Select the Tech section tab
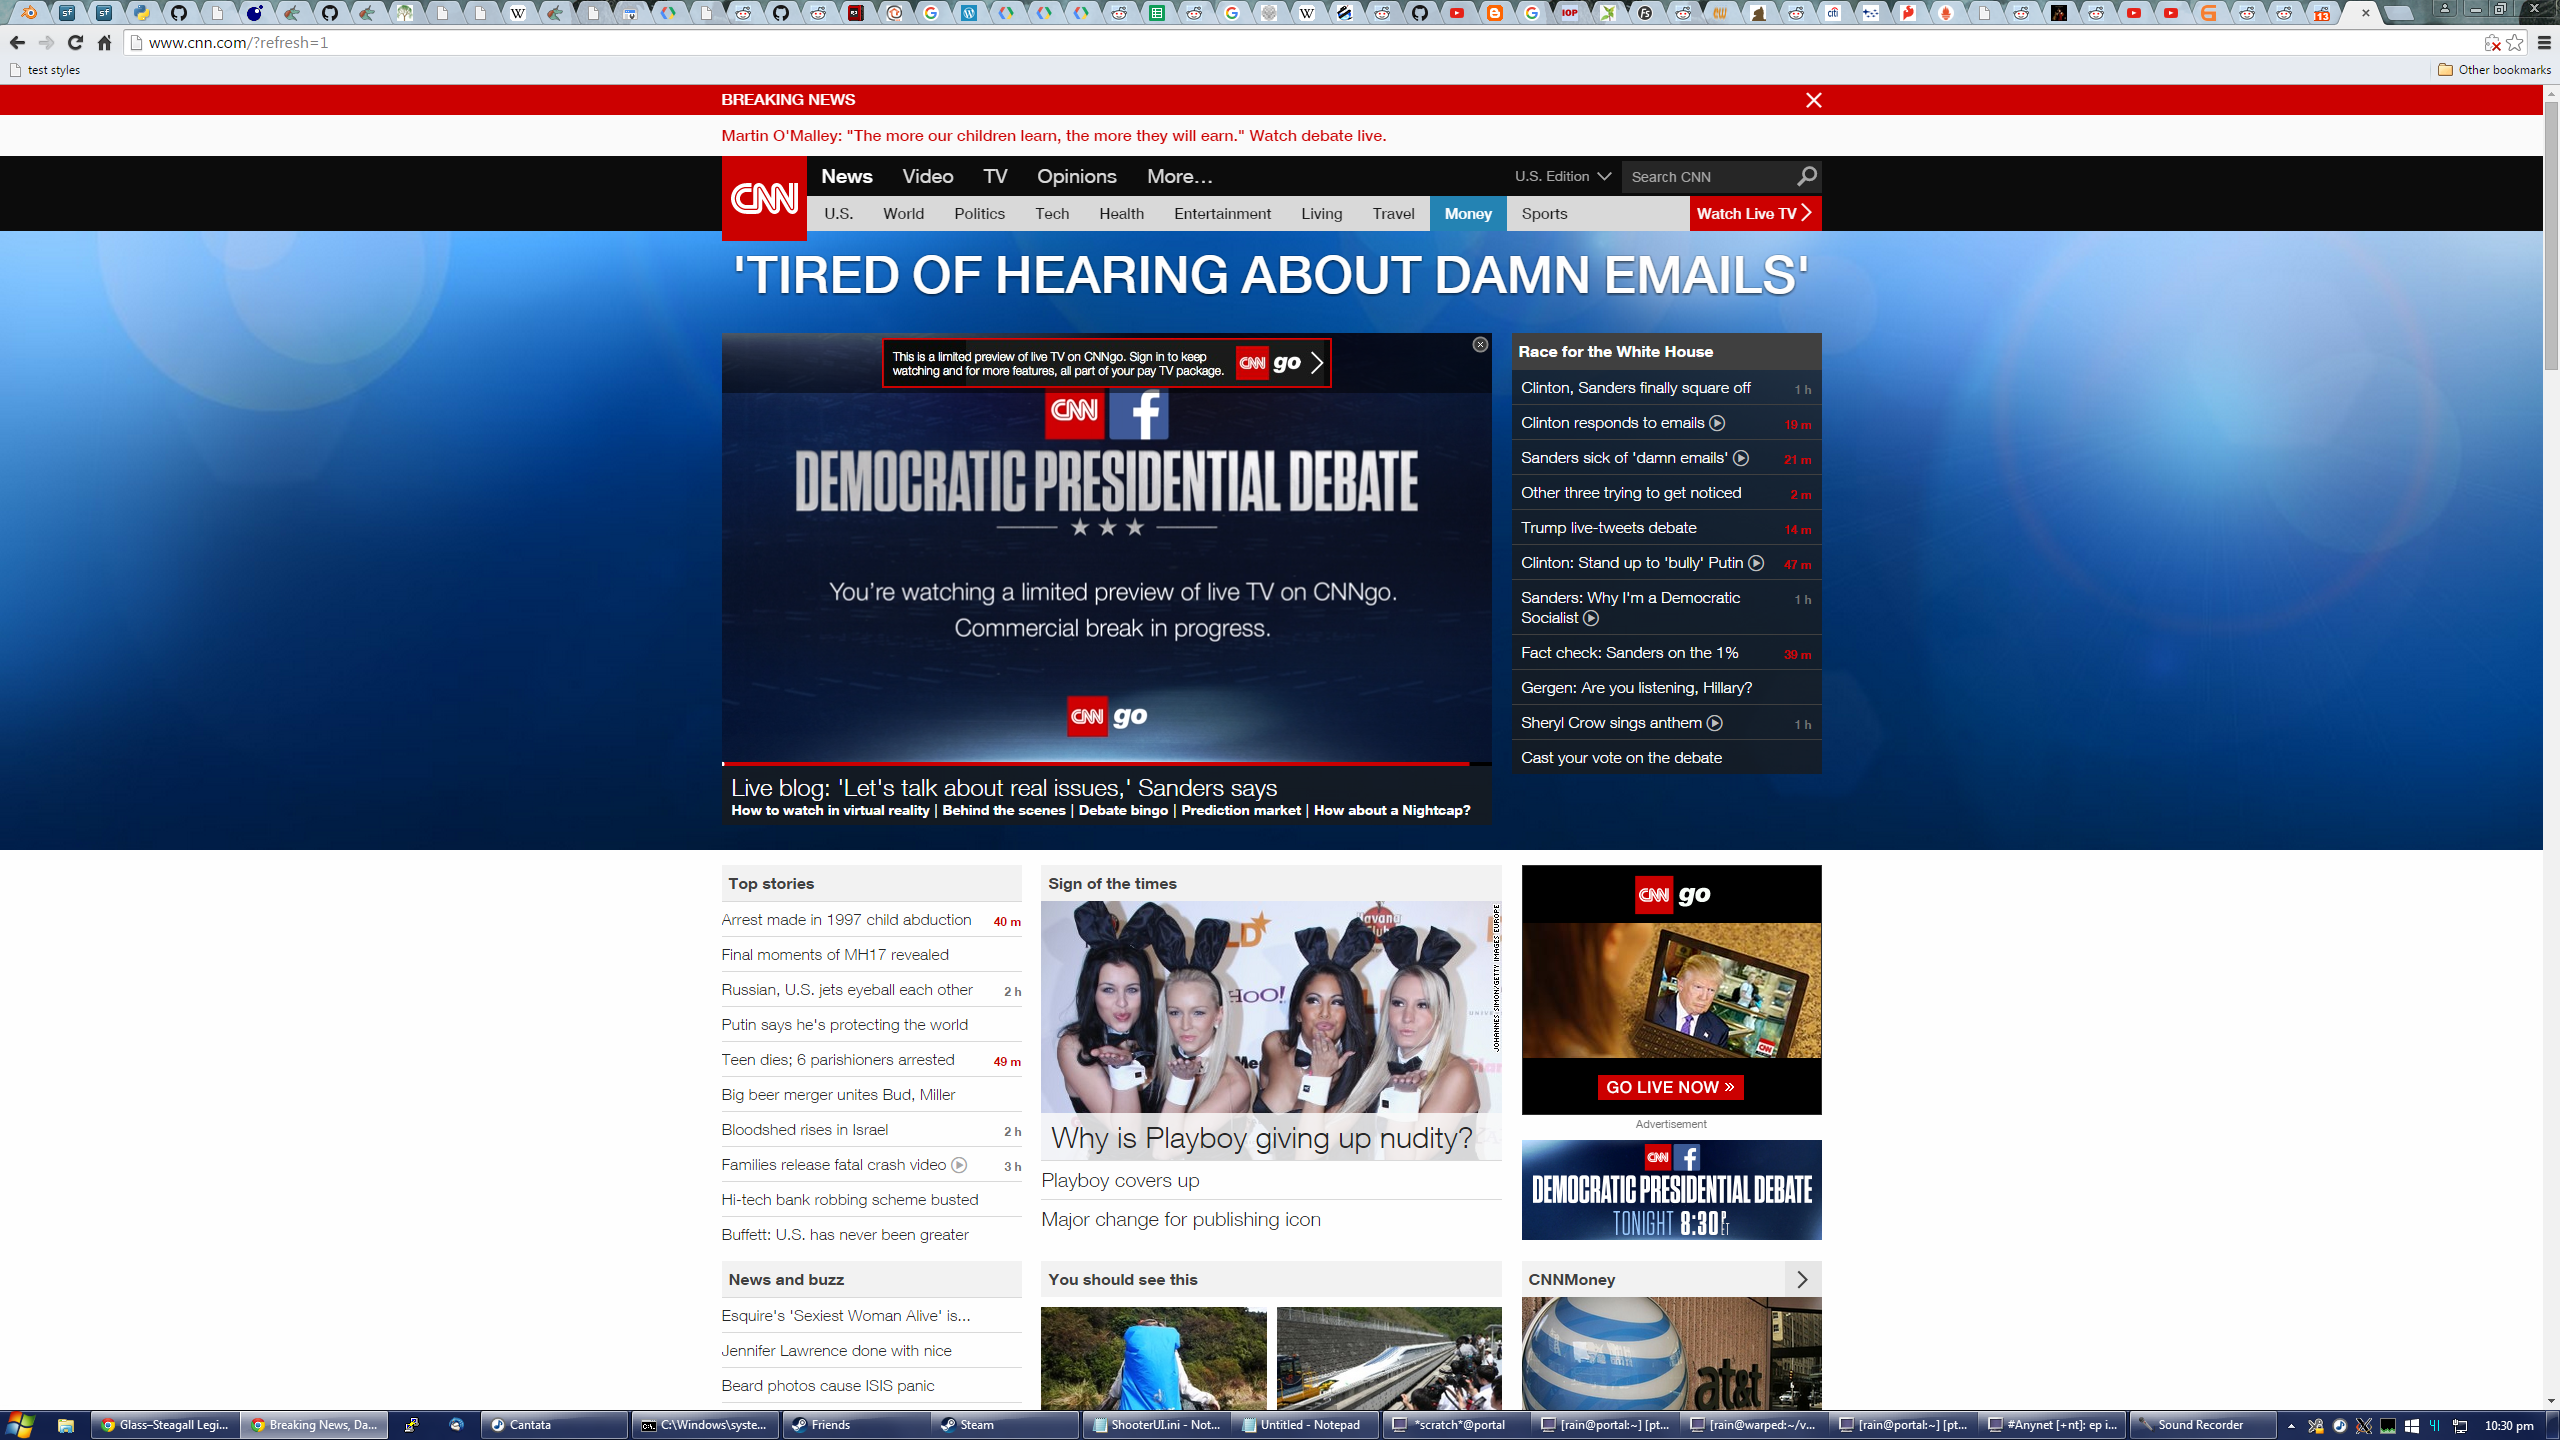 point(1052,213)
